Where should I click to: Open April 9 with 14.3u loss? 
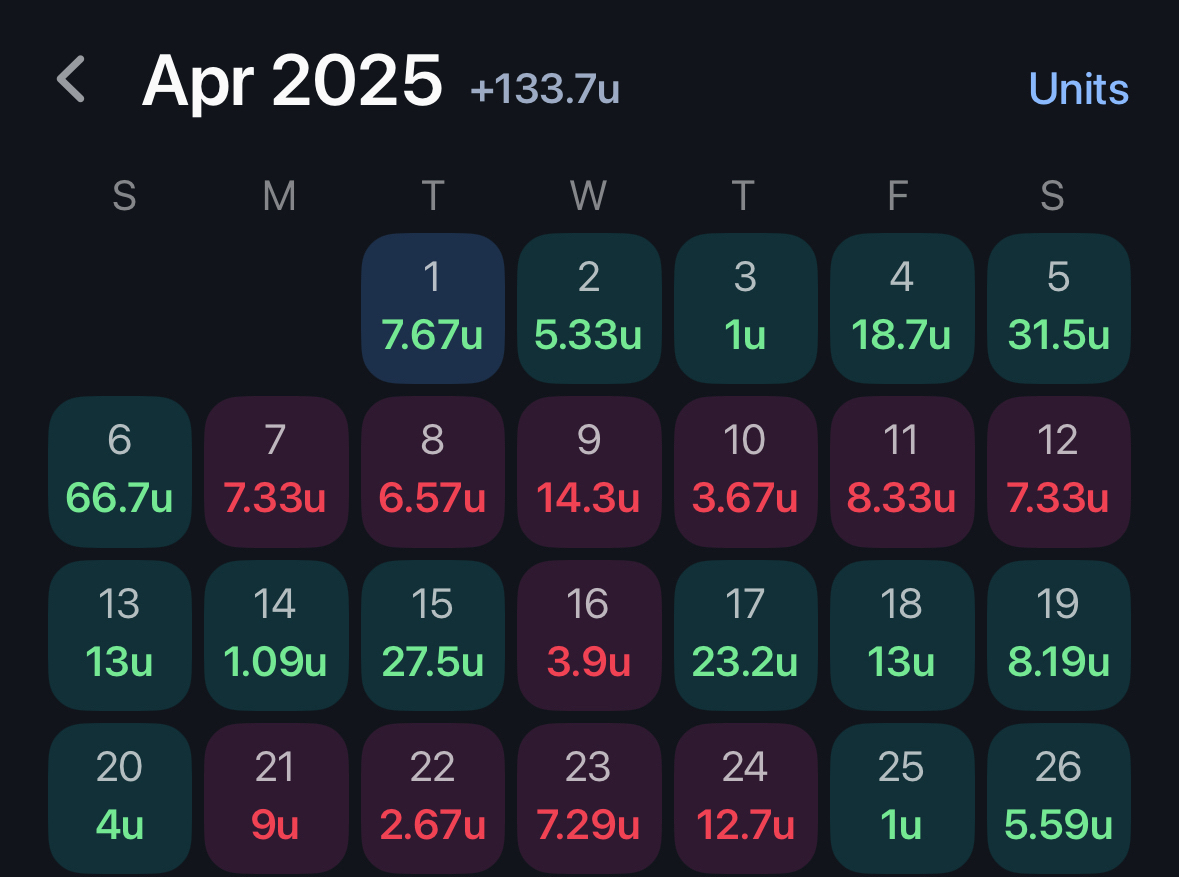(589, 471)
